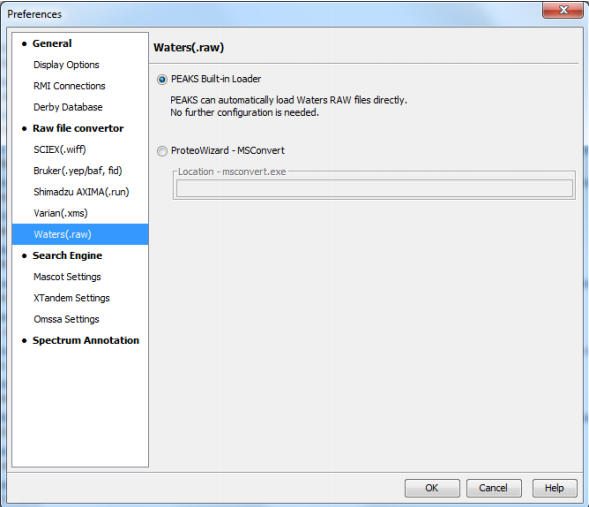Viewport: 589px width, 507px height.
Task: Open Bruker(.yep/baf, fid) converter settings
Action: click(x=78, y=171)
